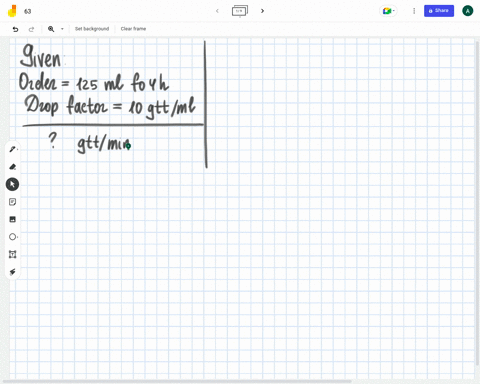Viewport: 480px width, 384px height.
Task: Click the Redo arrow
Action: pos(31,29)
